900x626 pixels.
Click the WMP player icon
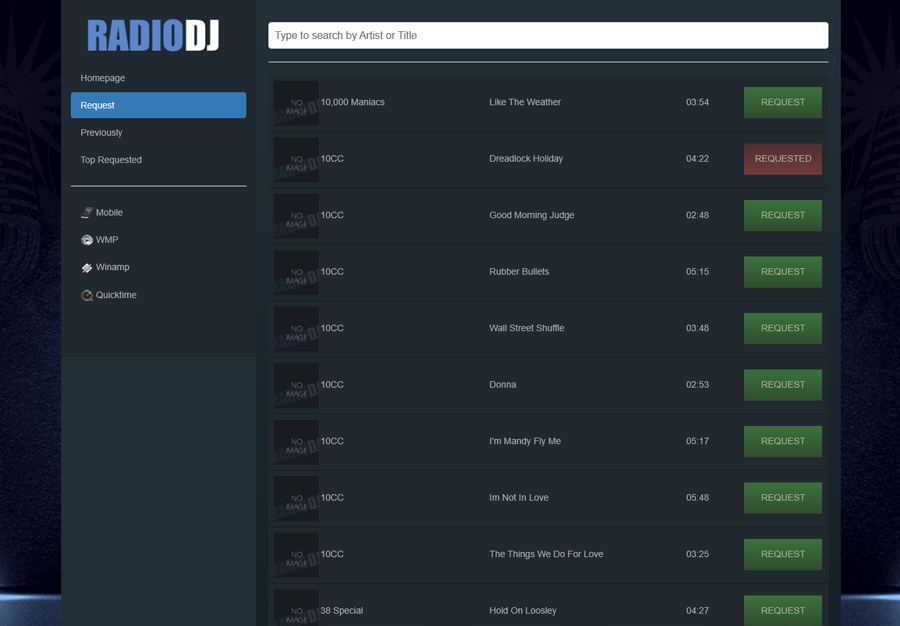pyautogui.click(x=87, y=240)
